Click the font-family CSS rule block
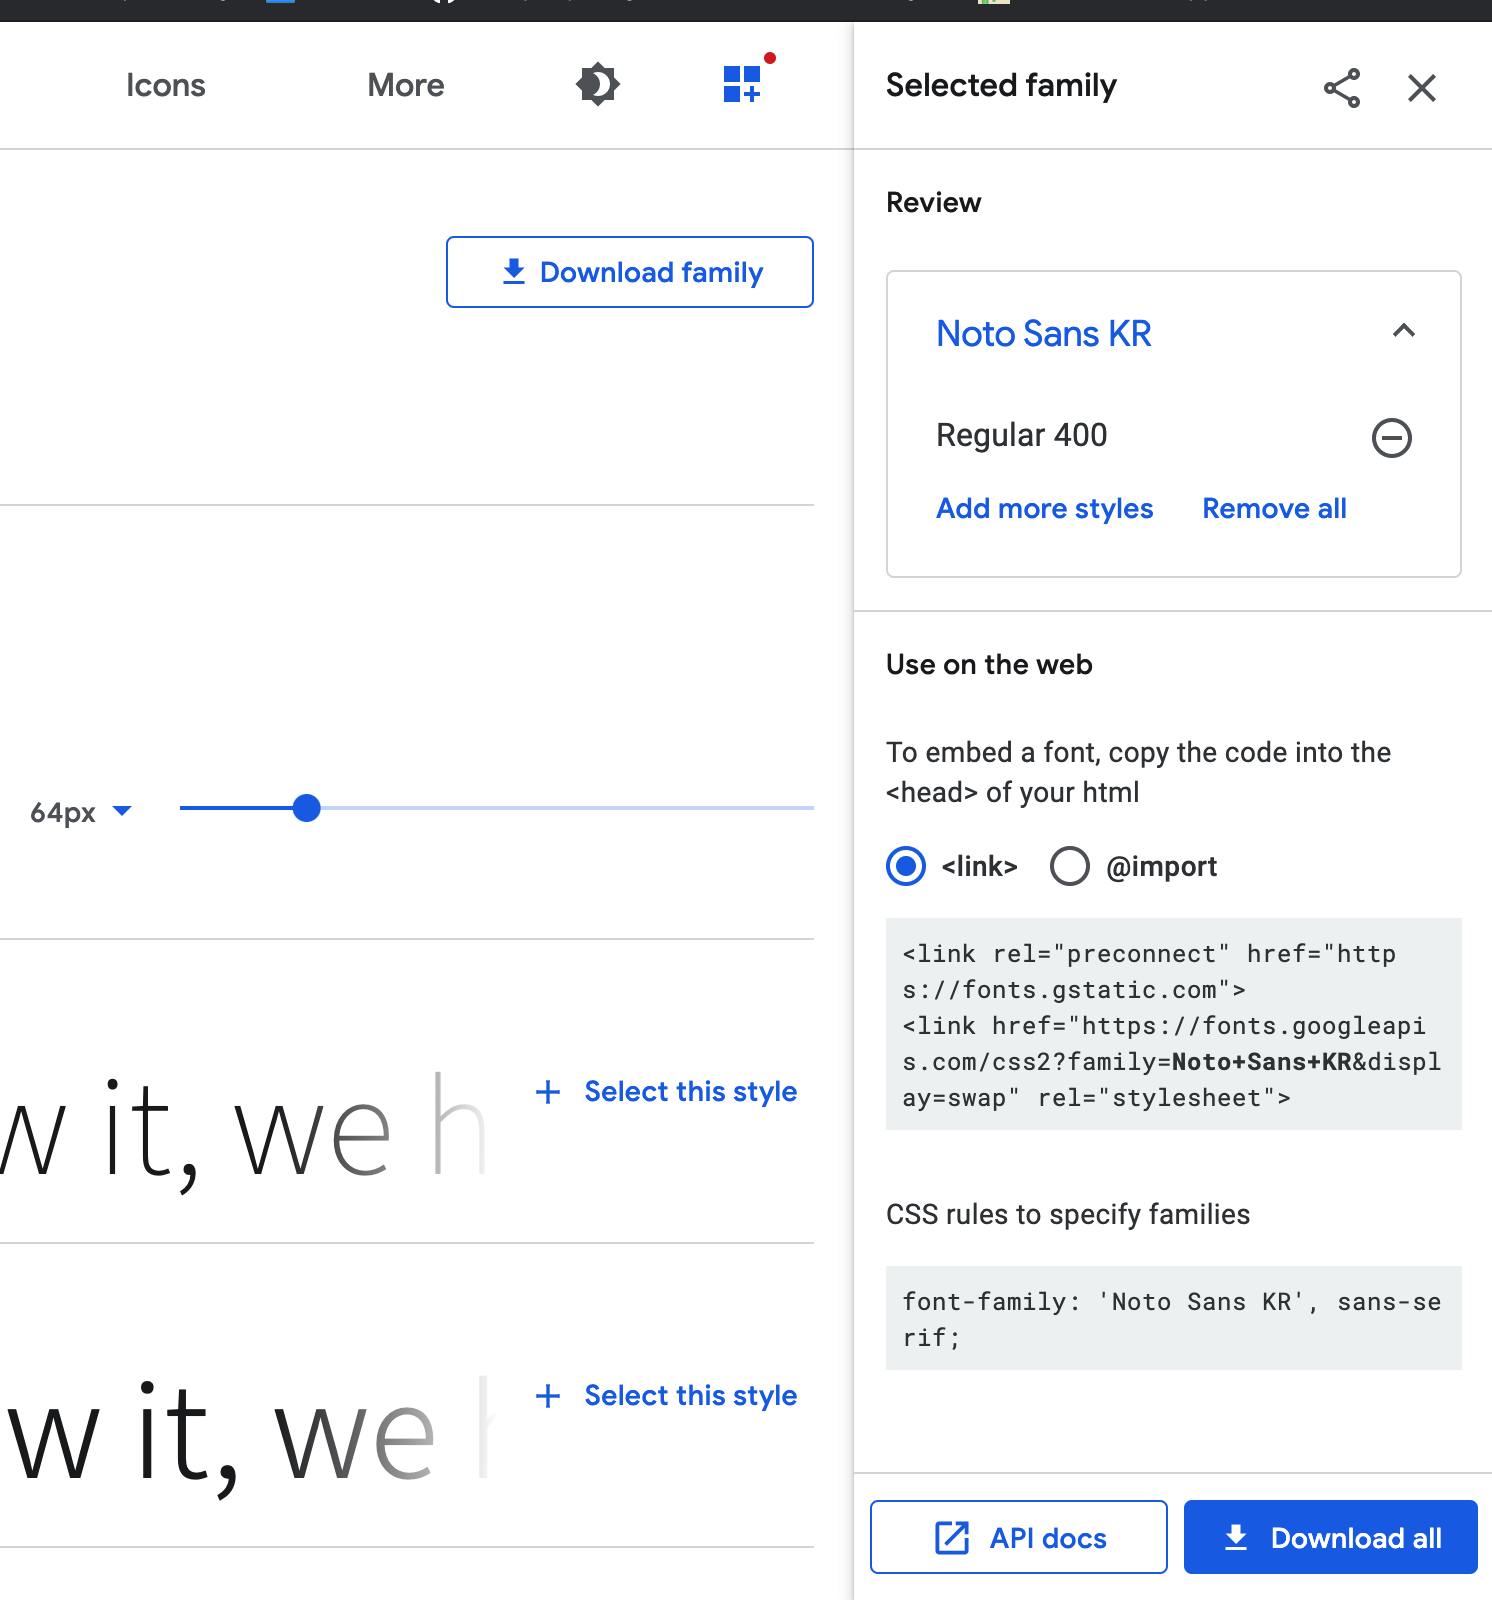Image resolution: width=1492 pixels, height=1600 pixels. 1174,1318
